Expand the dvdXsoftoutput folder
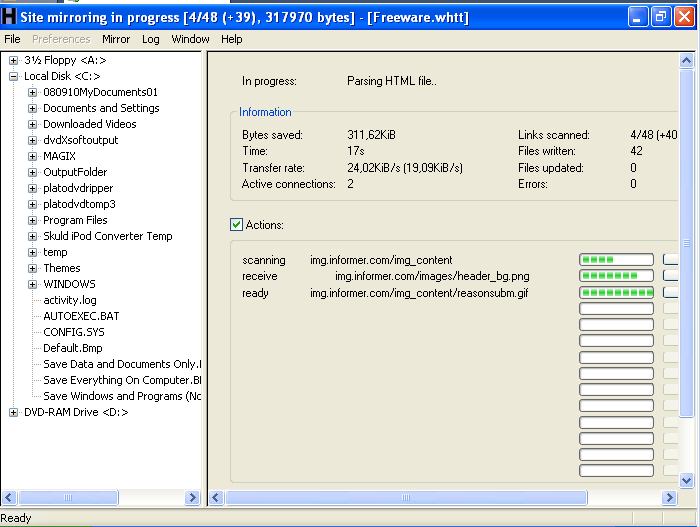The height and width of the screenshot is (527, 700). 32,140
